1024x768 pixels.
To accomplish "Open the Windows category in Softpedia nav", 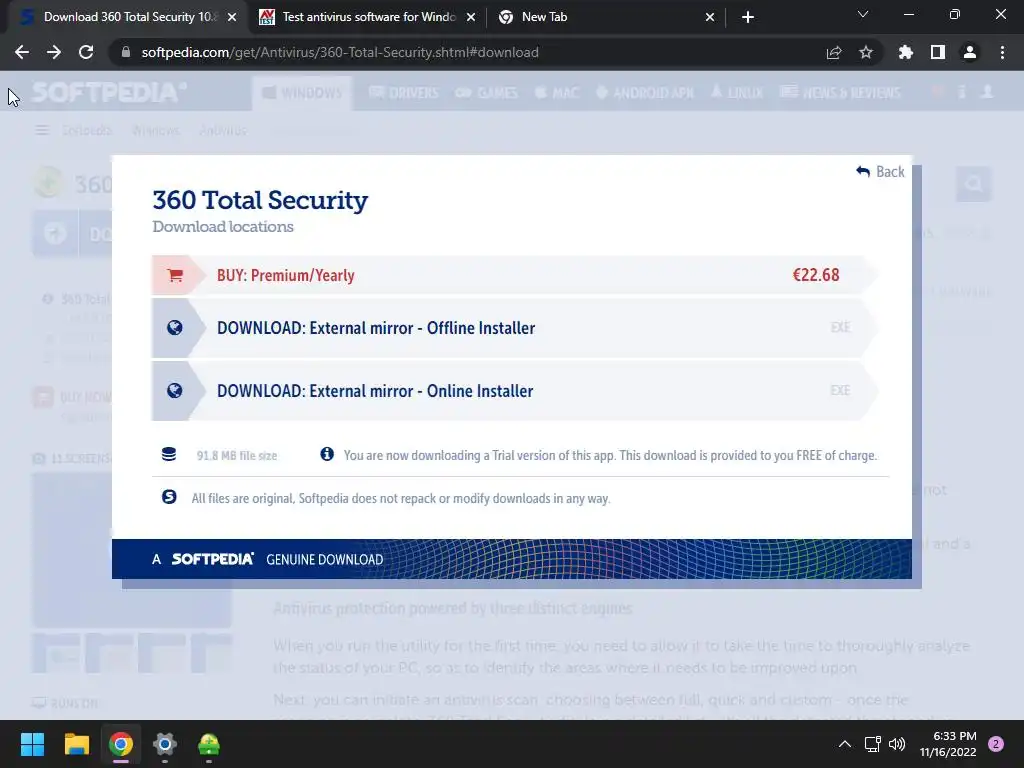I will coord(302,93).
